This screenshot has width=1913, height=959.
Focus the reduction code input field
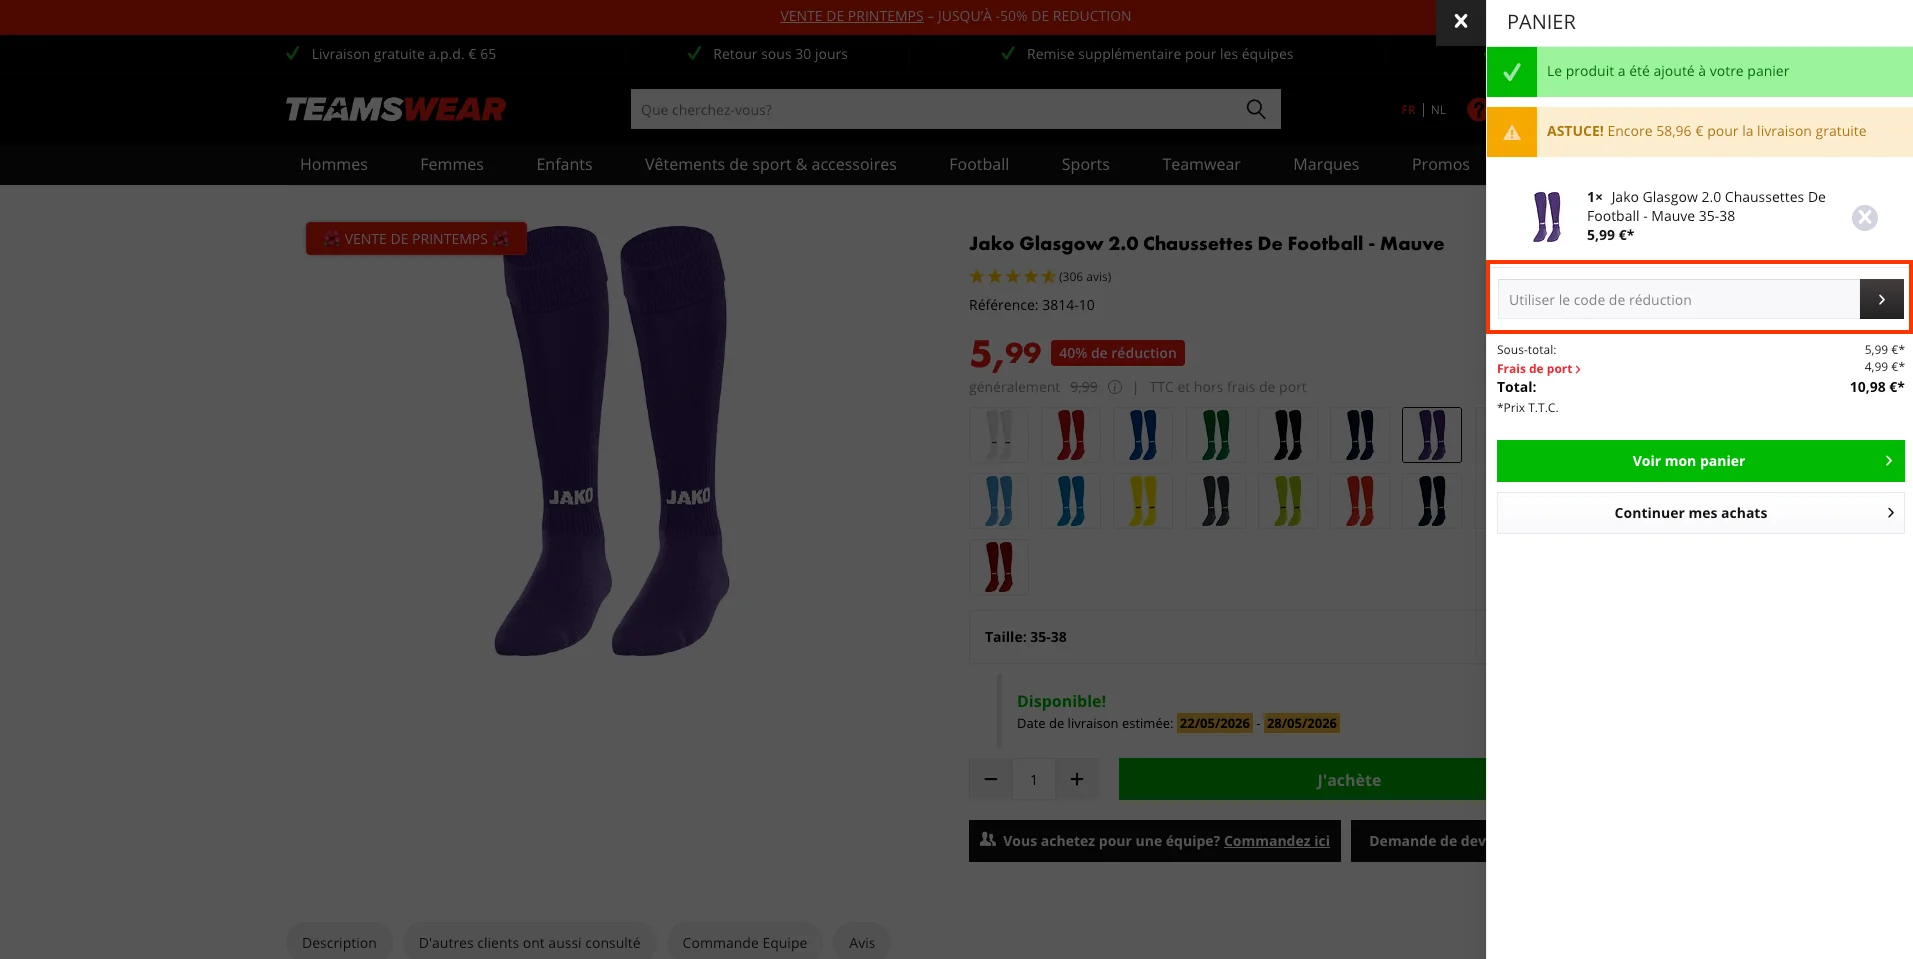coord(1678,299)
